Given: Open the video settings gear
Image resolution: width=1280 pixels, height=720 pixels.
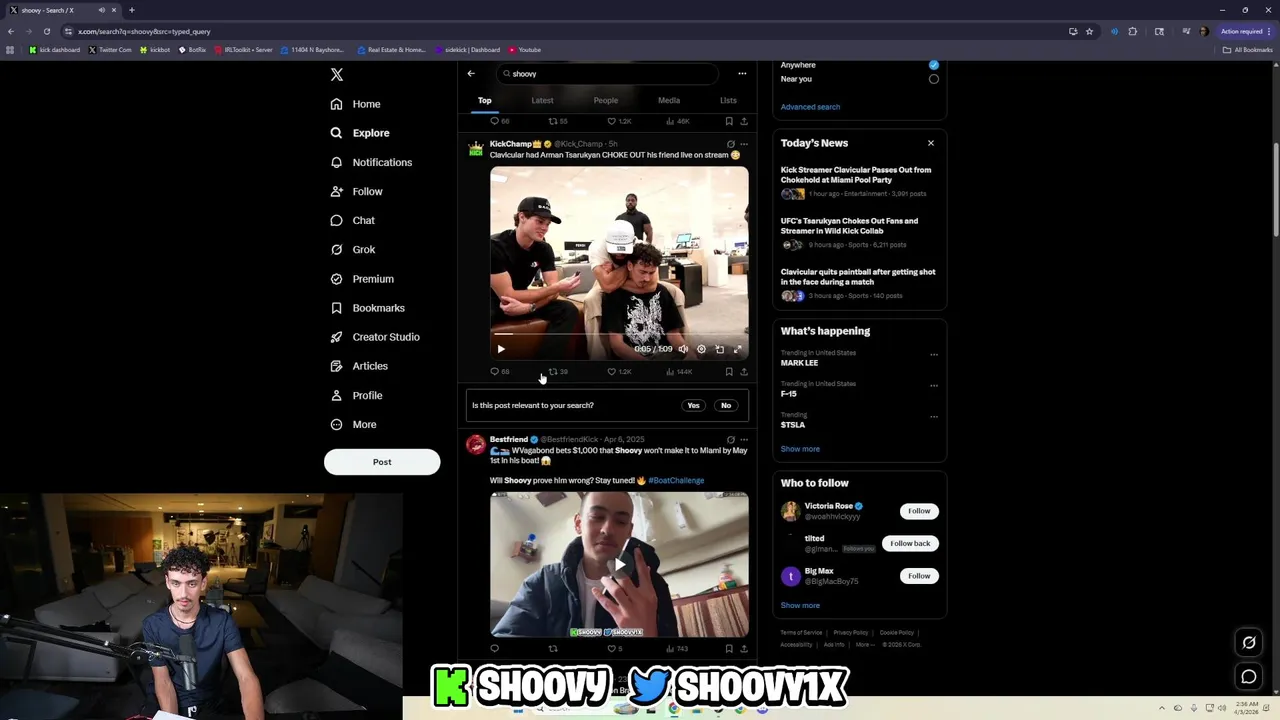Looking at the screenshot, I should click(701, 349).
